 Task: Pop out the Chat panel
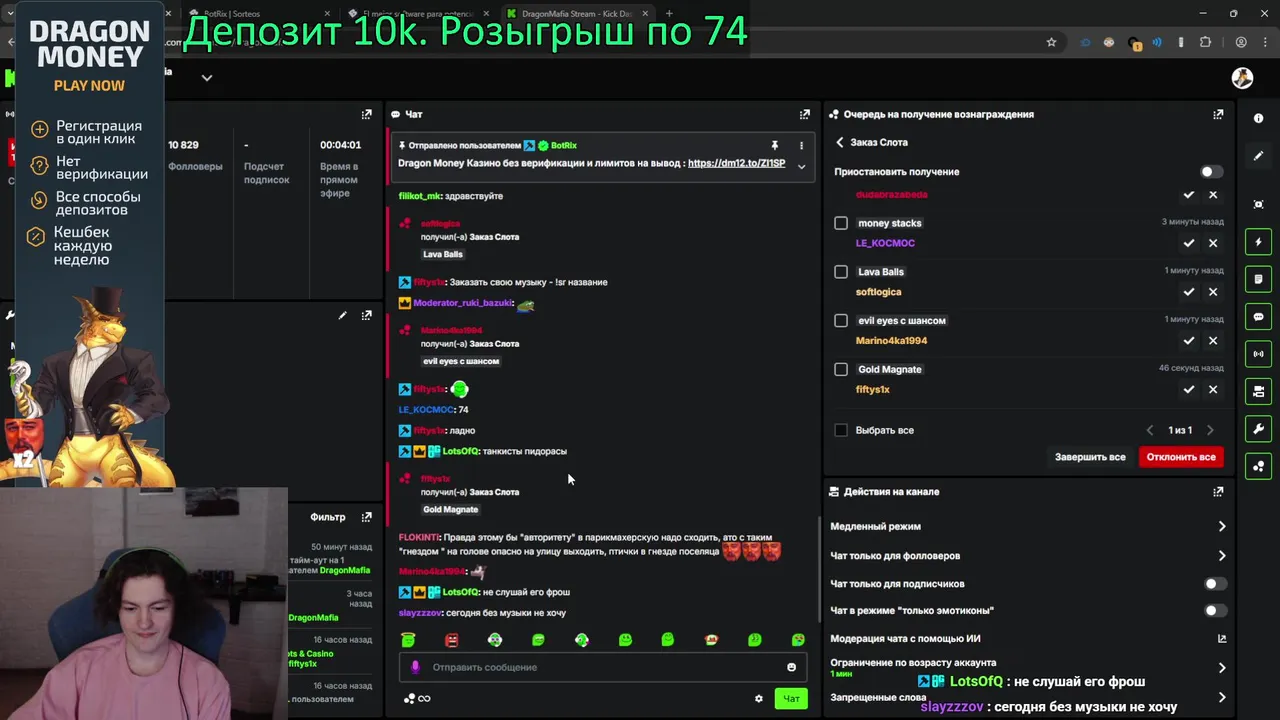pyautogui.click(x=804, y=114)
